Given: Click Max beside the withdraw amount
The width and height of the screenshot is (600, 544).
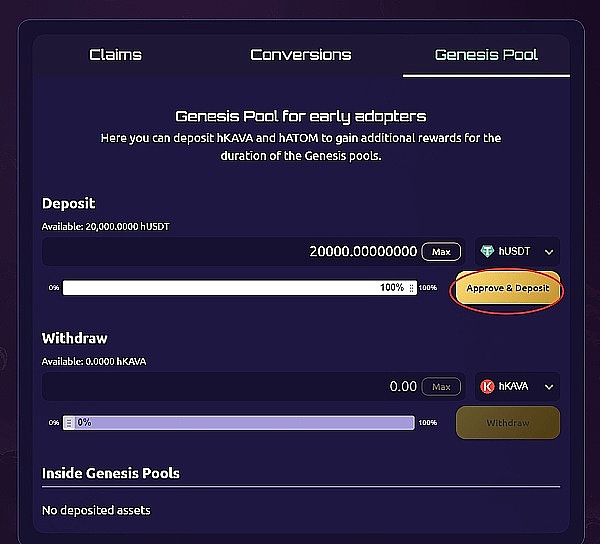Looking at the screenshot, I should pos(441,387).
